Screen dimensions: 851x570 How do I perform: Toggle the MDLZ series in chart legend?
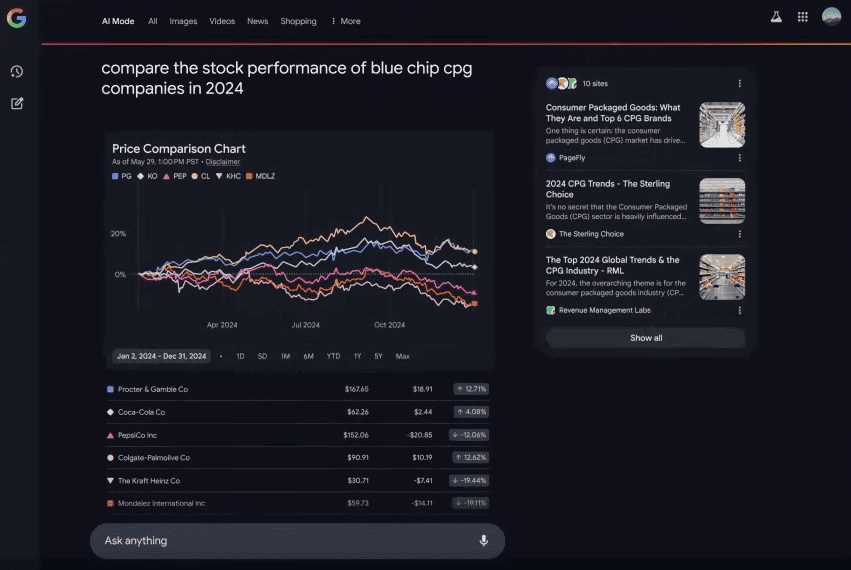click(x=261, y=176)
